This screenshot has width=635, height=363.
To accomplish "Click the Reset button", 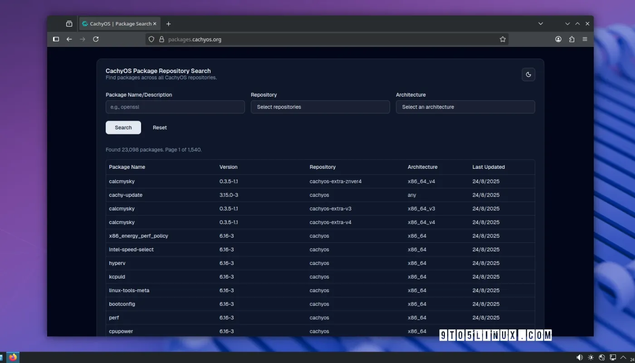I will [160, 128].
